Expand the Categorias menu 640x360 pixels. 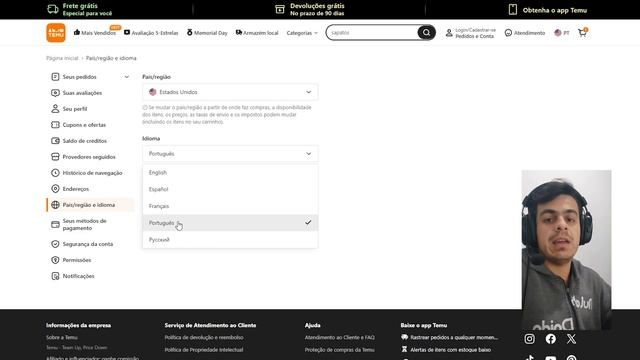coord(302,33)
